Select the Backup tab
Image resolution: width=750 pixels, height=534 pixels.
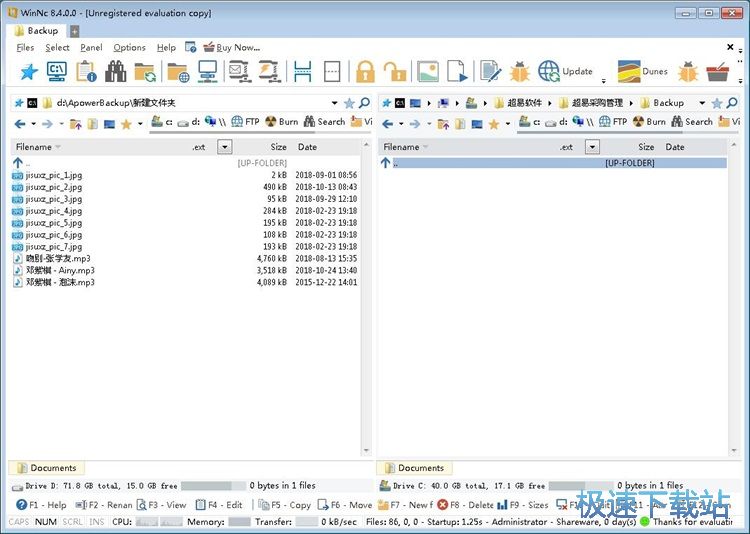point(36,31)
